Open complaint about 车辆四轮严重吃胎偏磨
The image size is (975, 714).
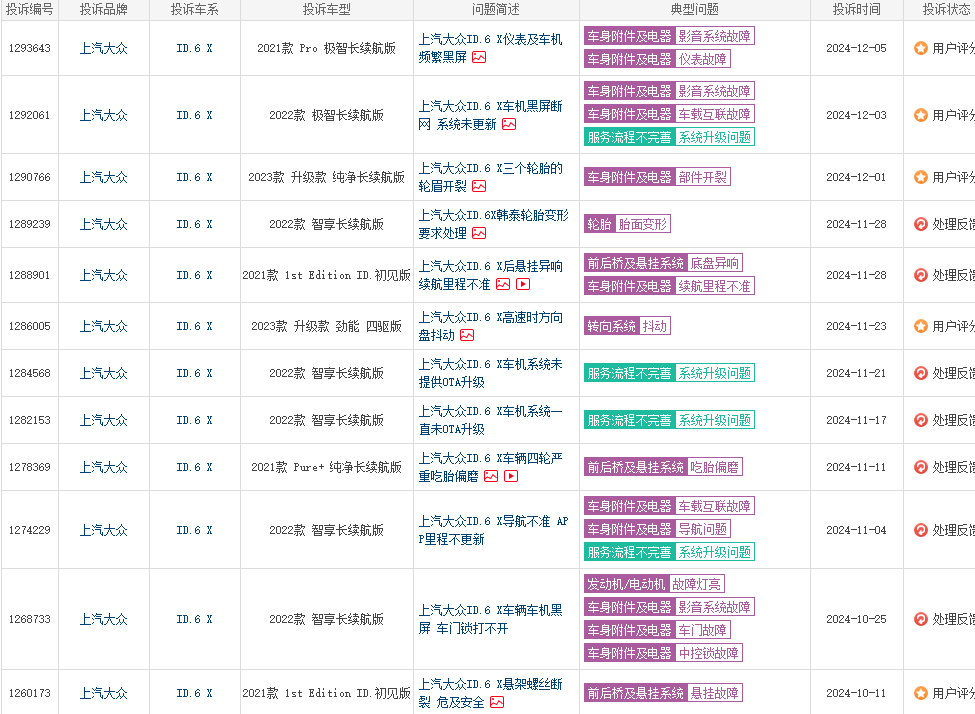490,467
